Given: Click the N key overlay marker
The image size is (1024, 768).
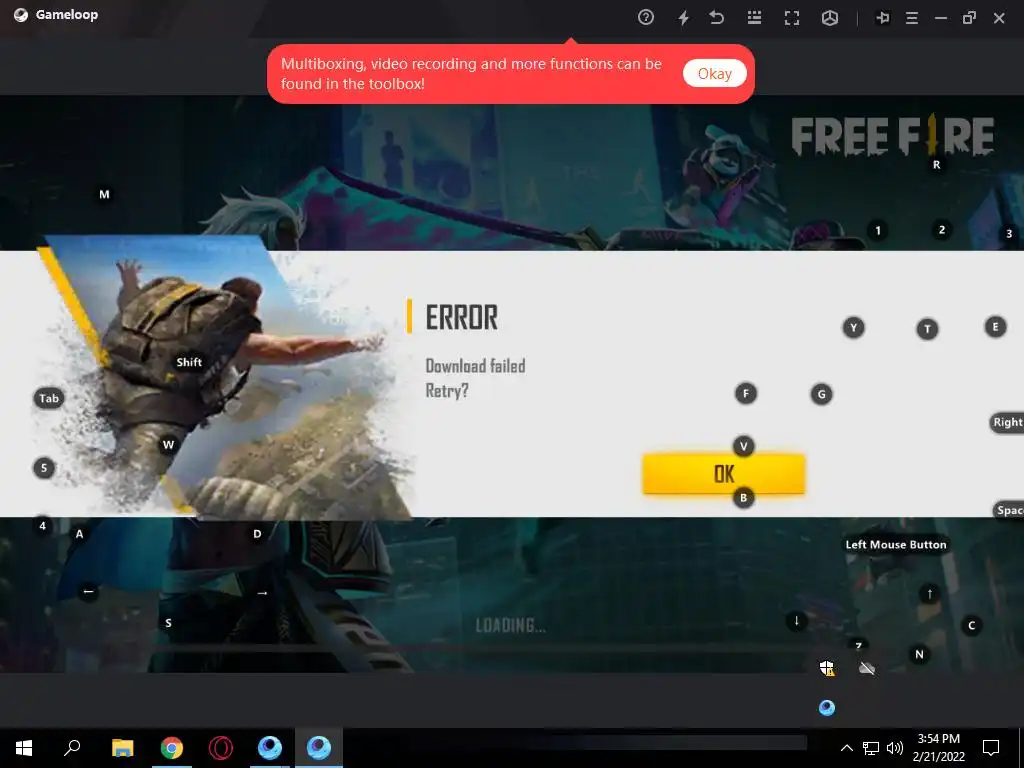Looking at the screenshot, I should (920, 654).
